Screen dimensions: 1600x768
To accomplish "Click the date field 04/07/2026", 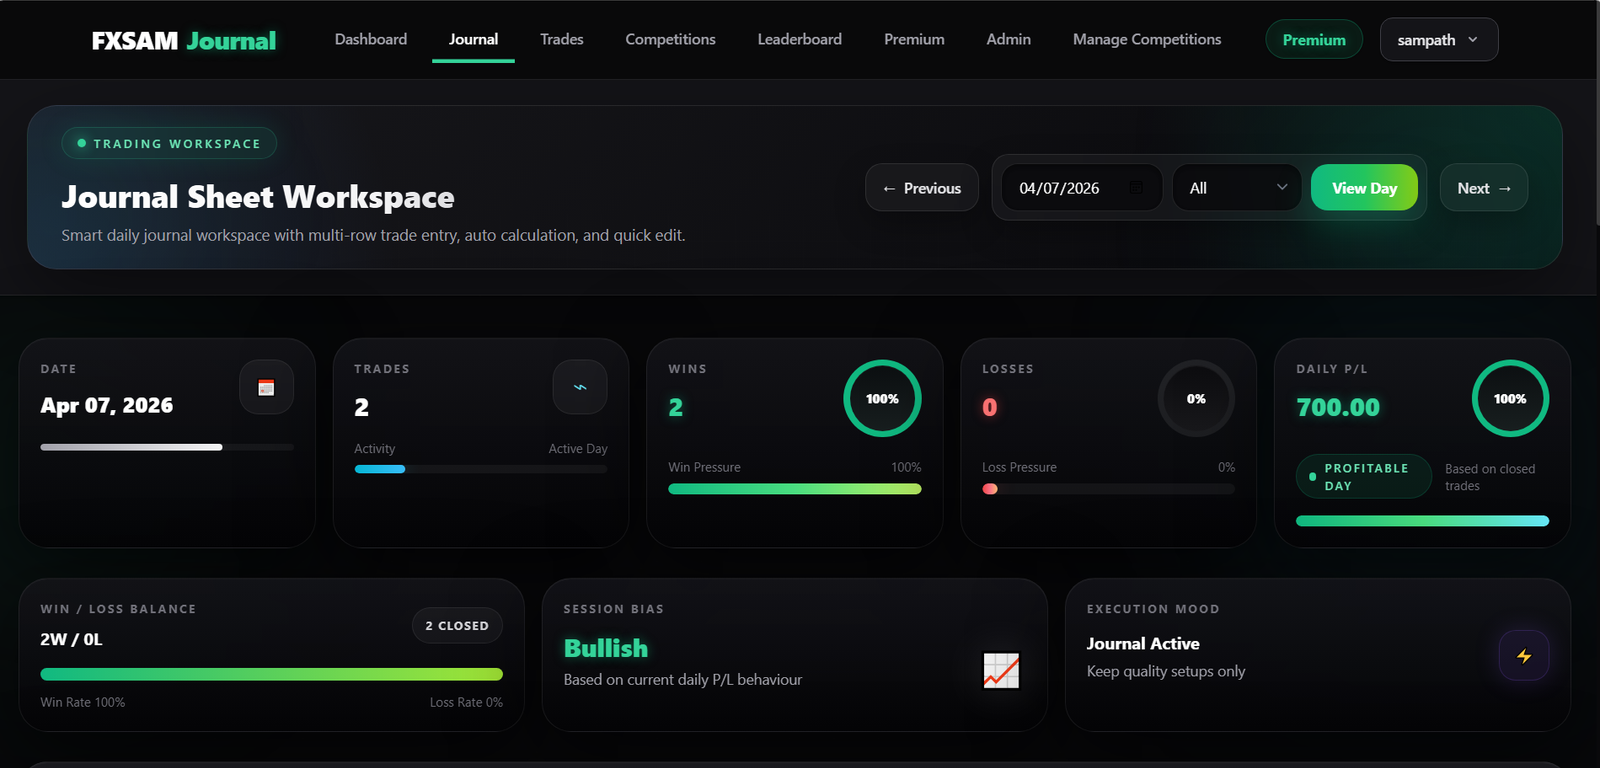I will [1081, 188].
